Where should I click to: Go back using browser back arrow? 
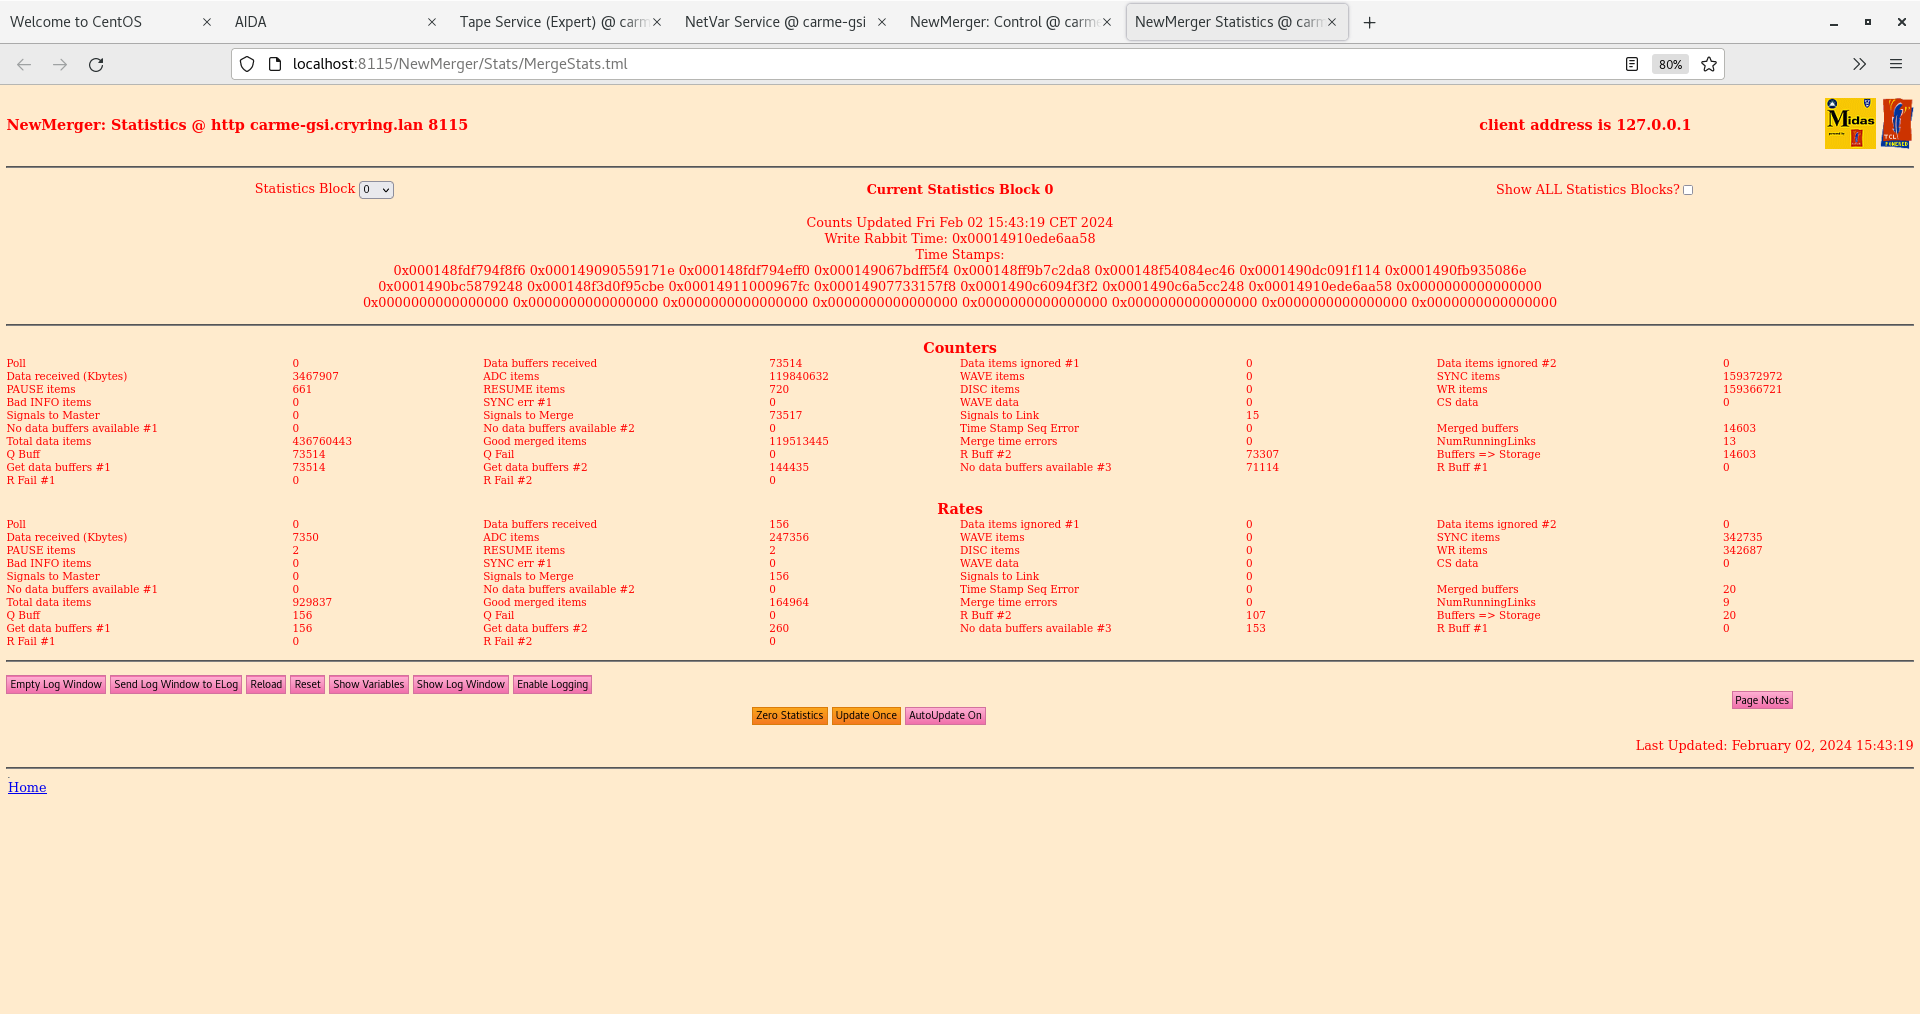tap(24, 64)
